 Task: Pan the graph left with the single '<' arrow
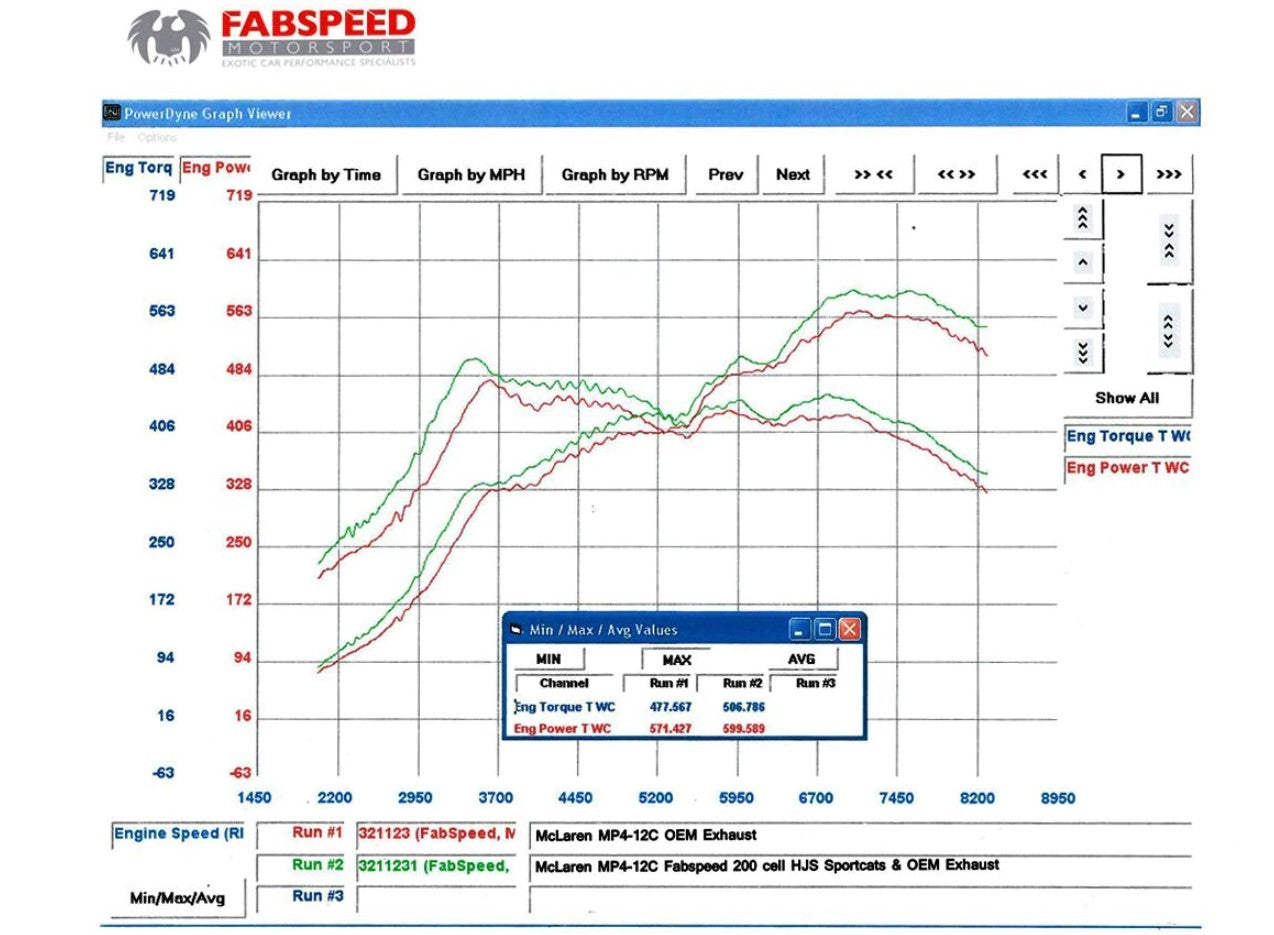[1082, 174]
